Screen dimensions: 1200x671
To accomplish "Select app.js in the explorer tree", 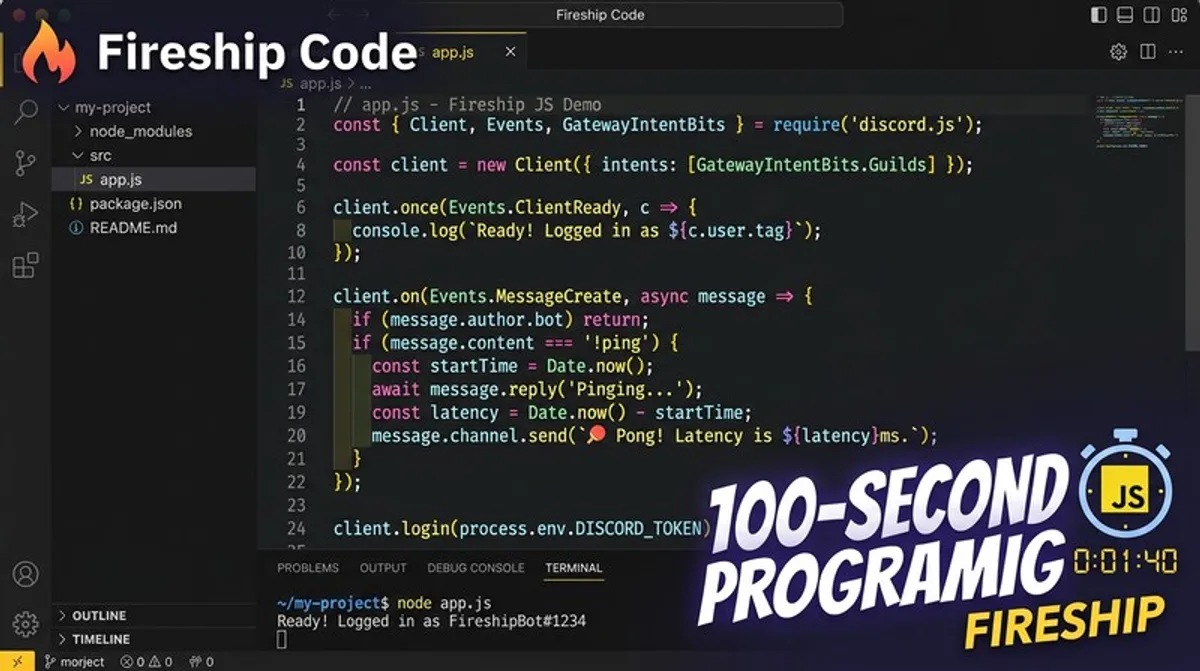I will pos(153,179).
